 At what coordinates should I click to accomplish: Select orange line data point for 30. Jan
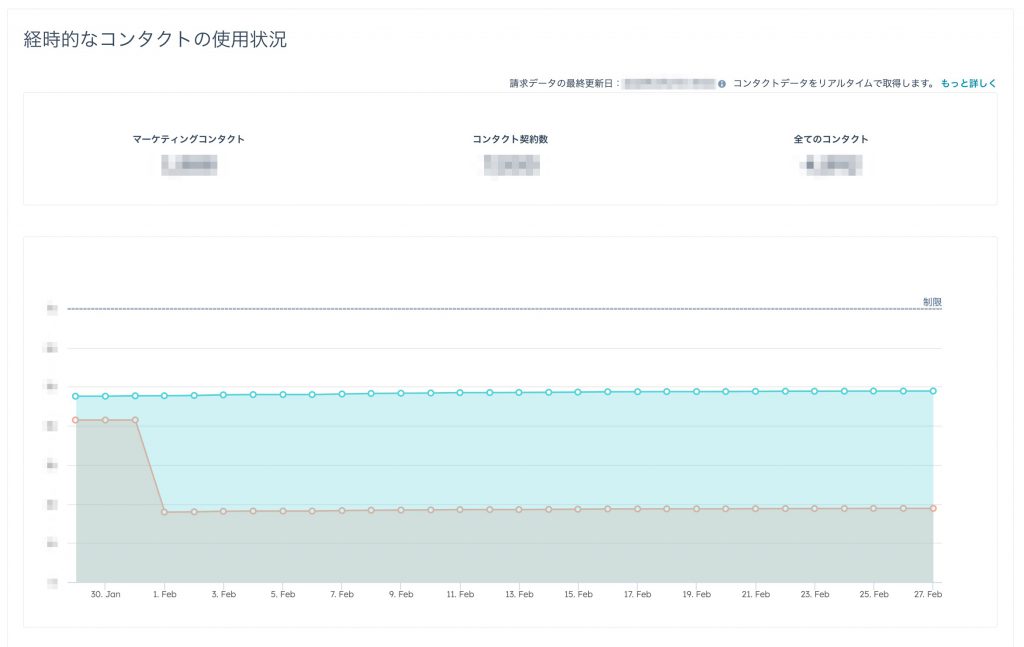[x=105, y=420]
